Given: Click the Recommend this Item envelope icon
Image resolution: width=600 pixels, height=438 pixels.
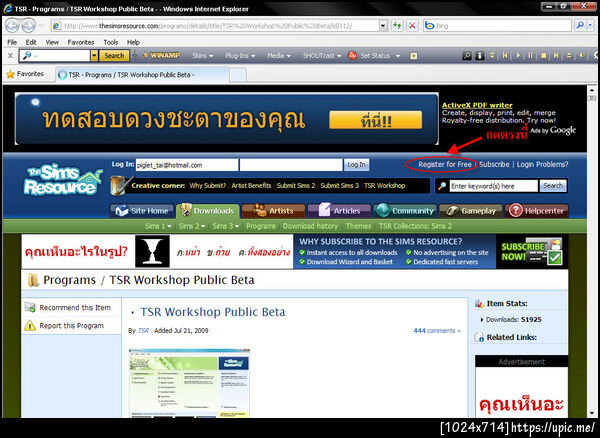Looking at the screenshot, I should [30, 307].
